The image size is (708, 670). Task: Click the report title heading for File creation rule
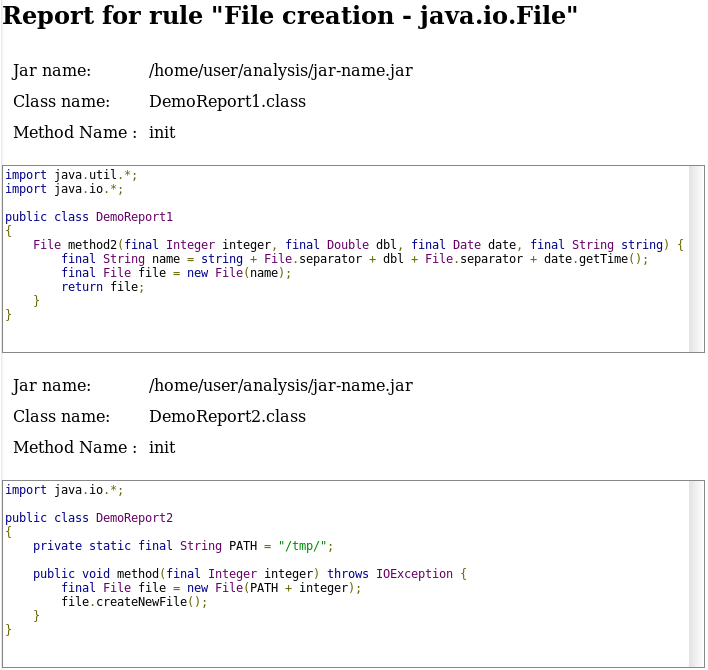tap(290, 15)
